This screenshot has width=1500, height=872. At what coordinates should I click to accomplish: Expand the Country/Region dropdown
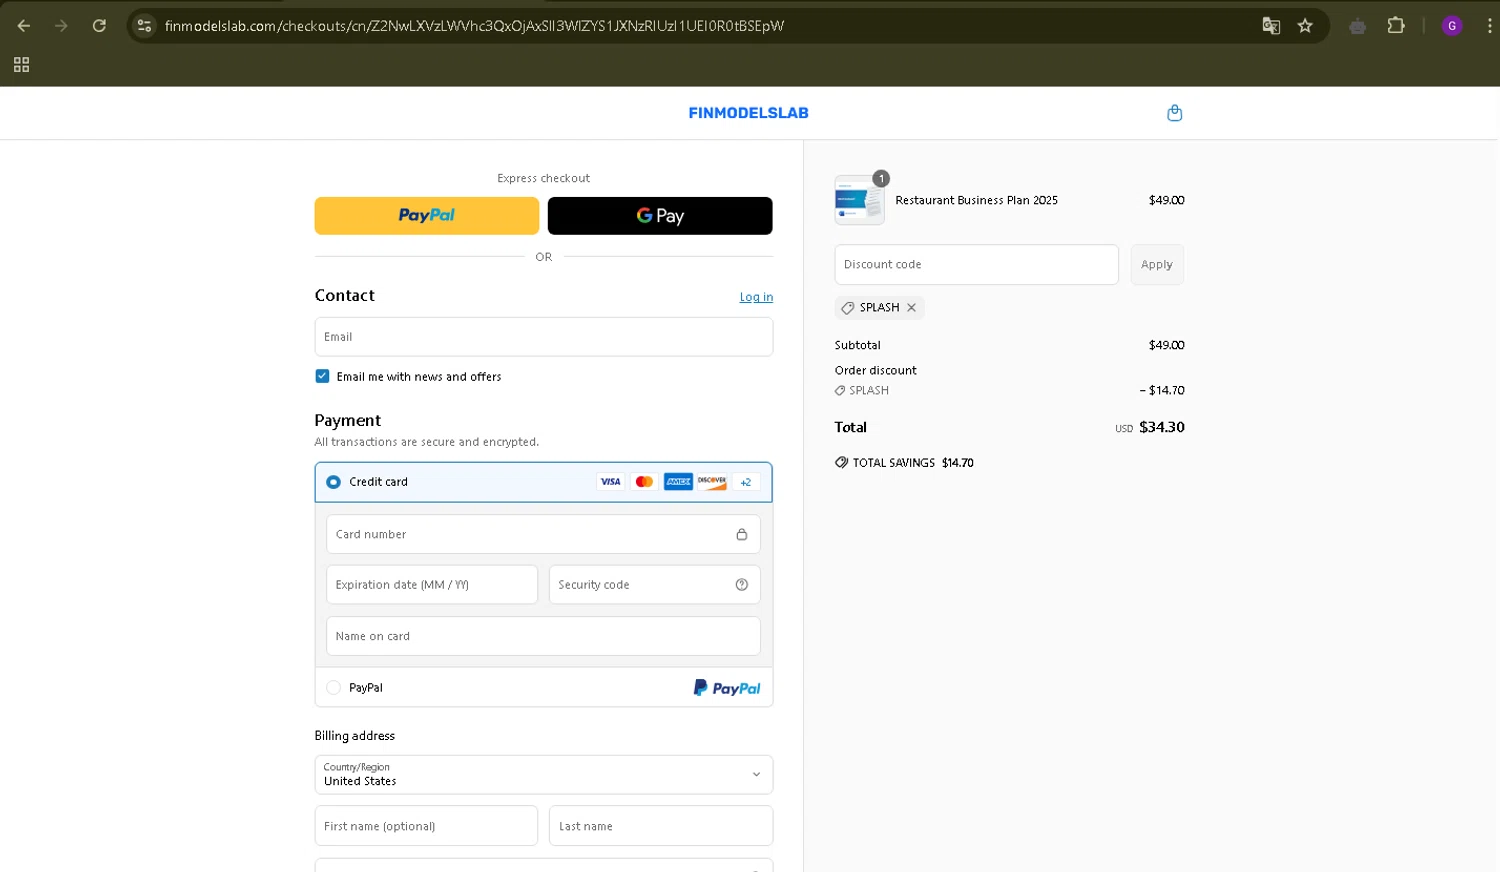pyautogui.click(x=544, y=775)
